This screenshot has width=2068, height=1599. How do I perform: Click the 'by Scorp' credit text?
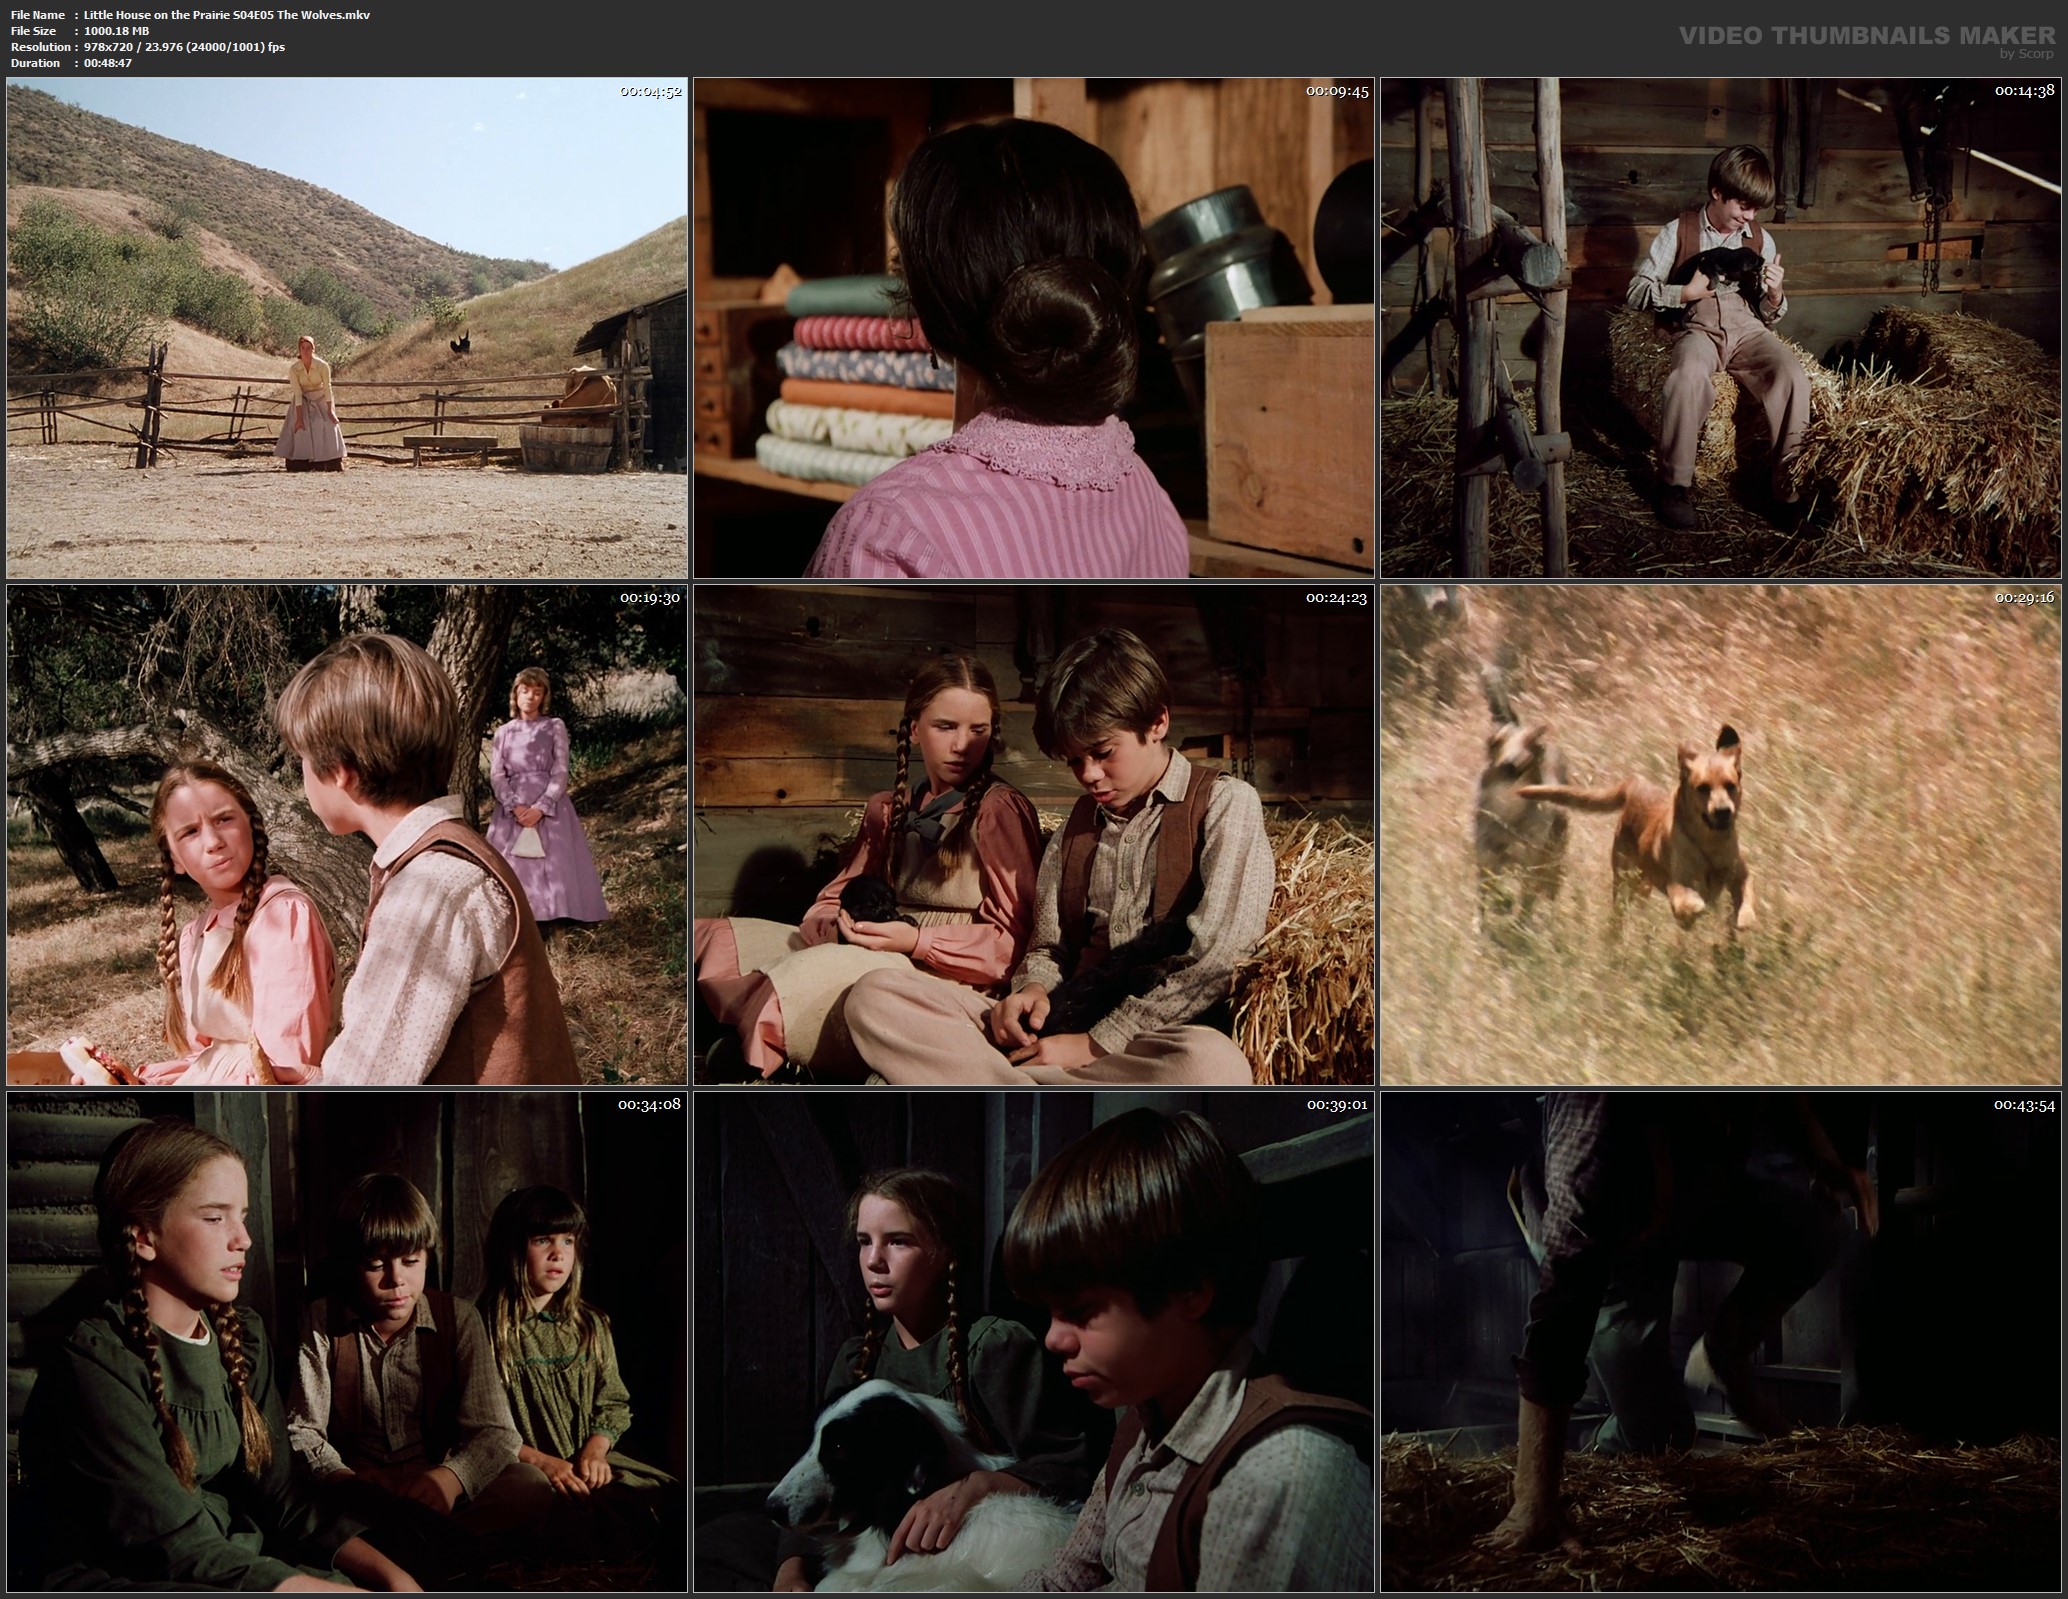coord(2025,54)
